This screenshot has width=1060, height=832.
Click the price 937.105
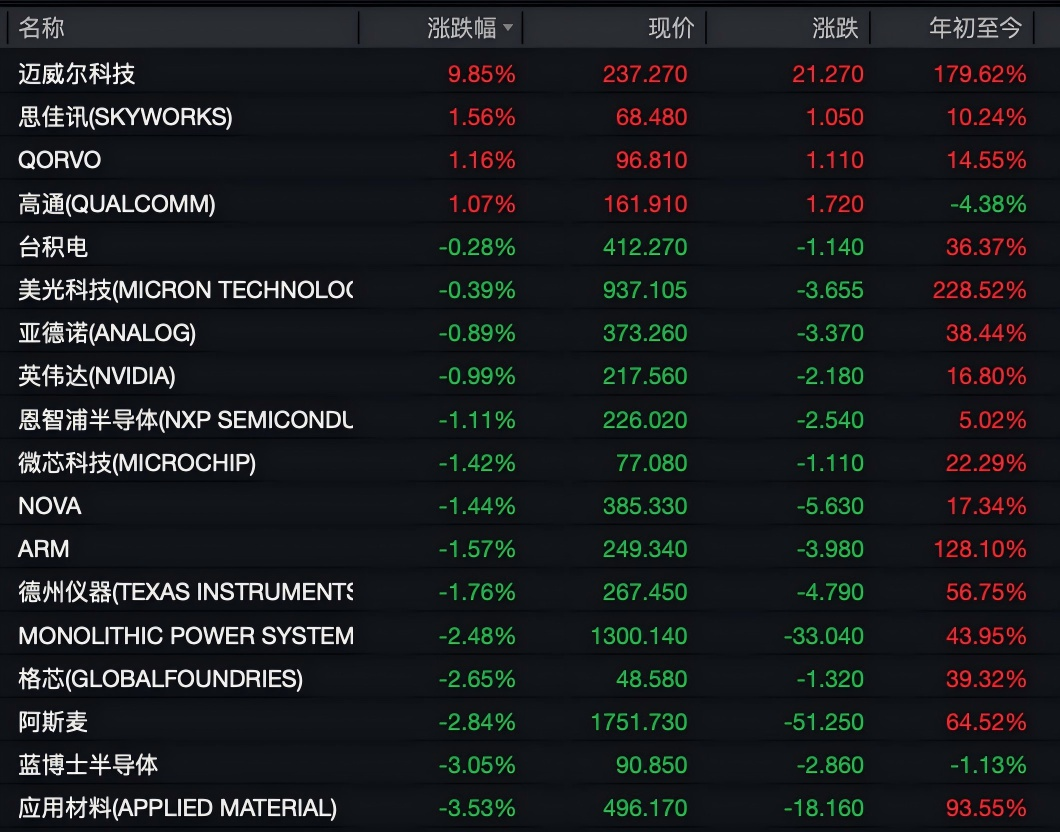tap(645, 290)
